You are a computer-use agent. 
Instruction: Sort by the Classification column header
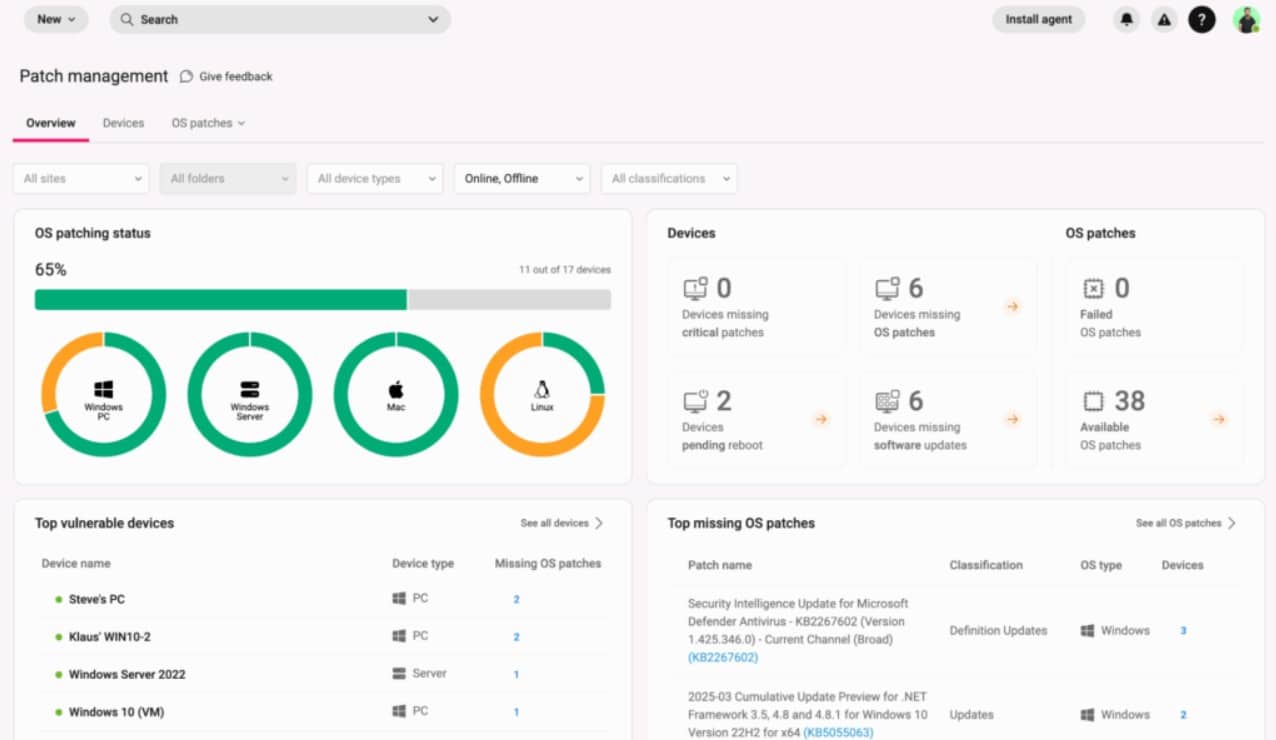pos(986,565)
